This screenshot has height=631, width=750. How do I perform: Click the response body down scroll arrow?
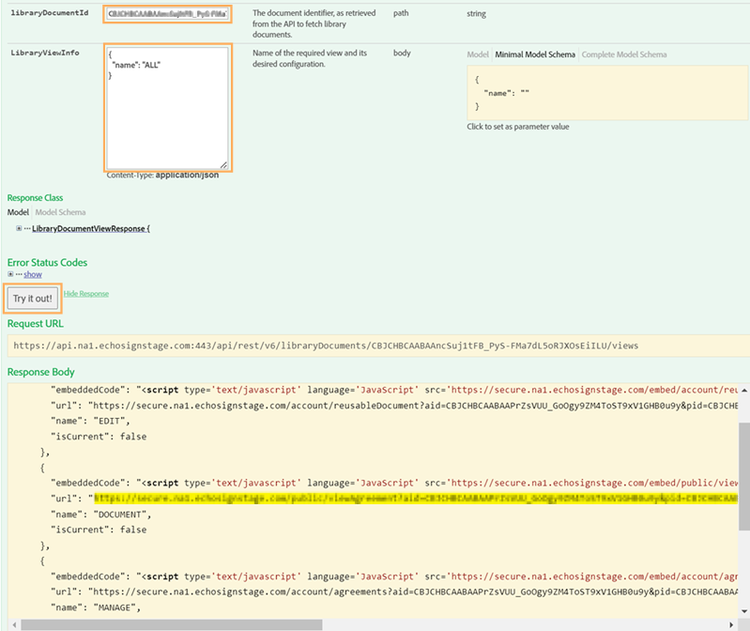(x=743, y=611)
